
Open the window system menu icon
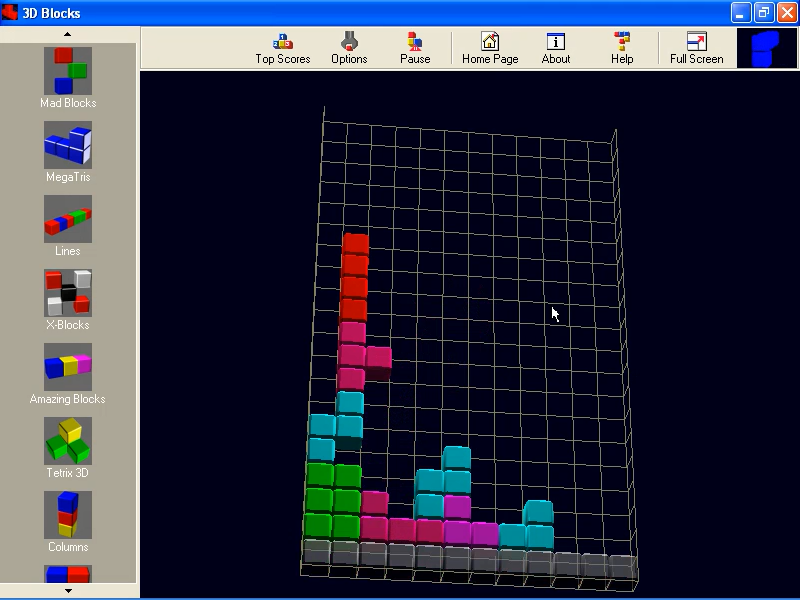(10, 12)
